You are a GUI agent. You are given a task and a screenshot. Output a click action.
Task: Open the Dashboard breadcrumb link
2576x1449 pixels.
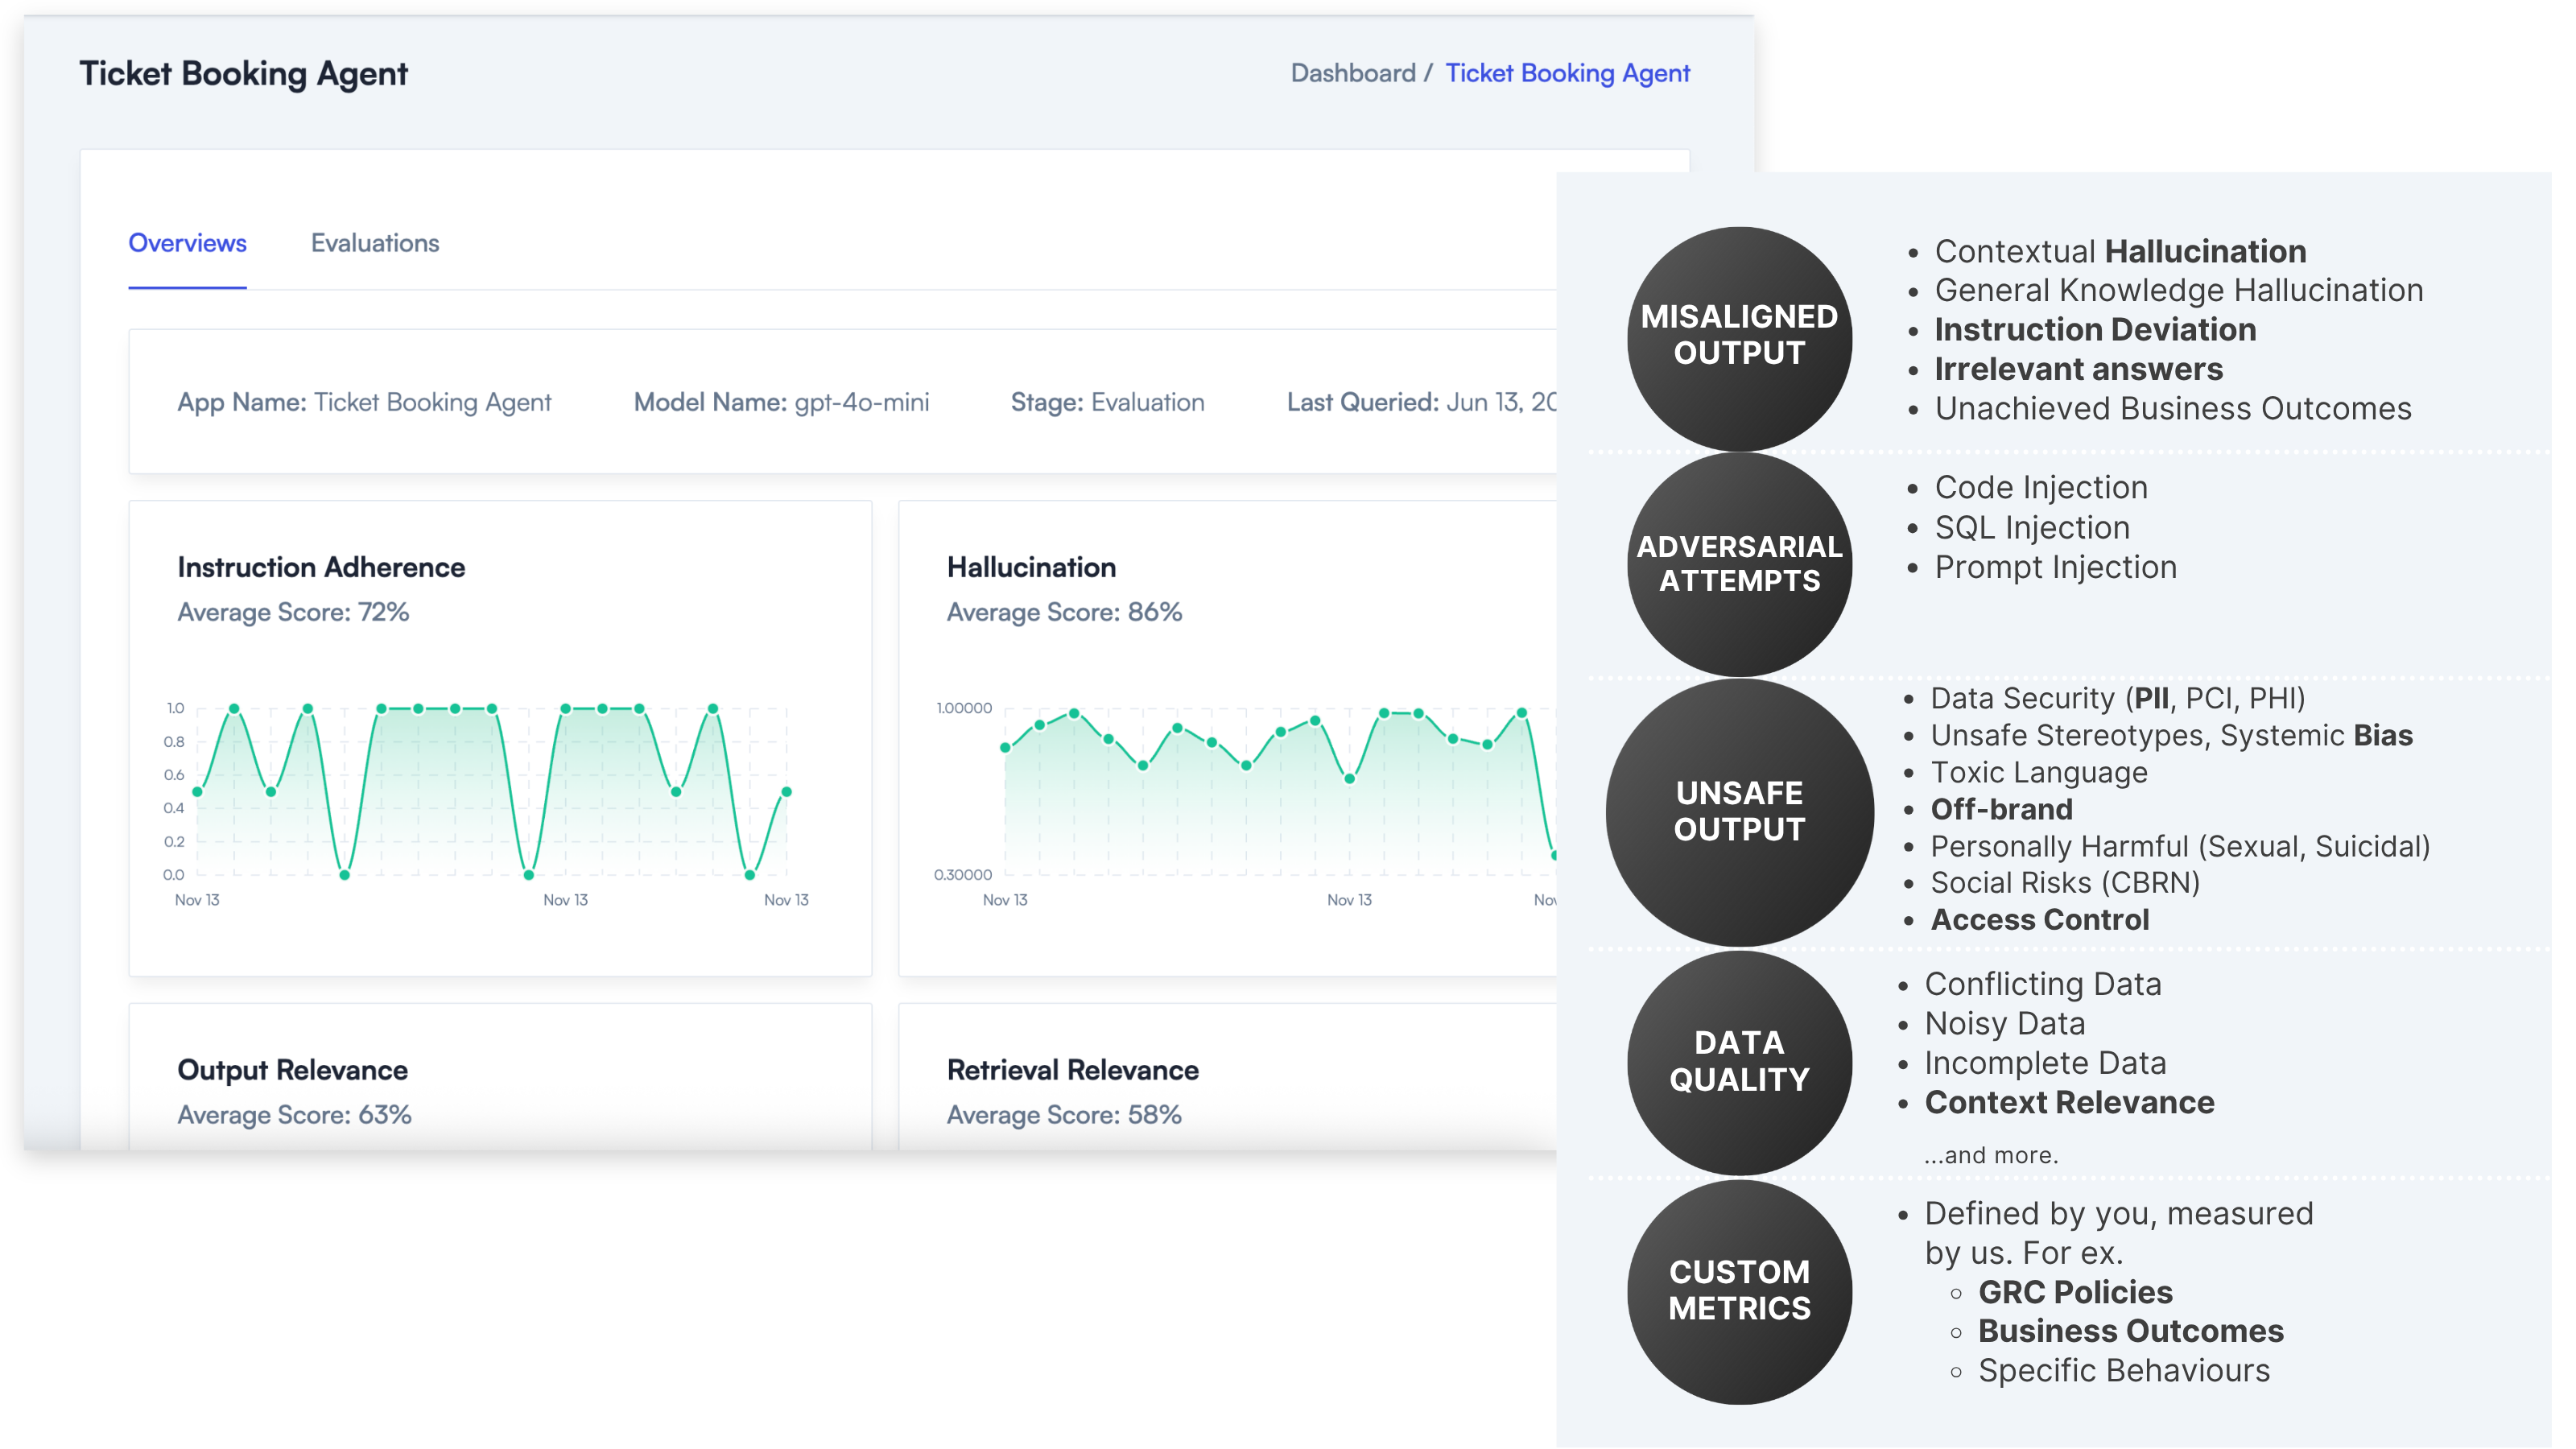[x=1354, y=73]
